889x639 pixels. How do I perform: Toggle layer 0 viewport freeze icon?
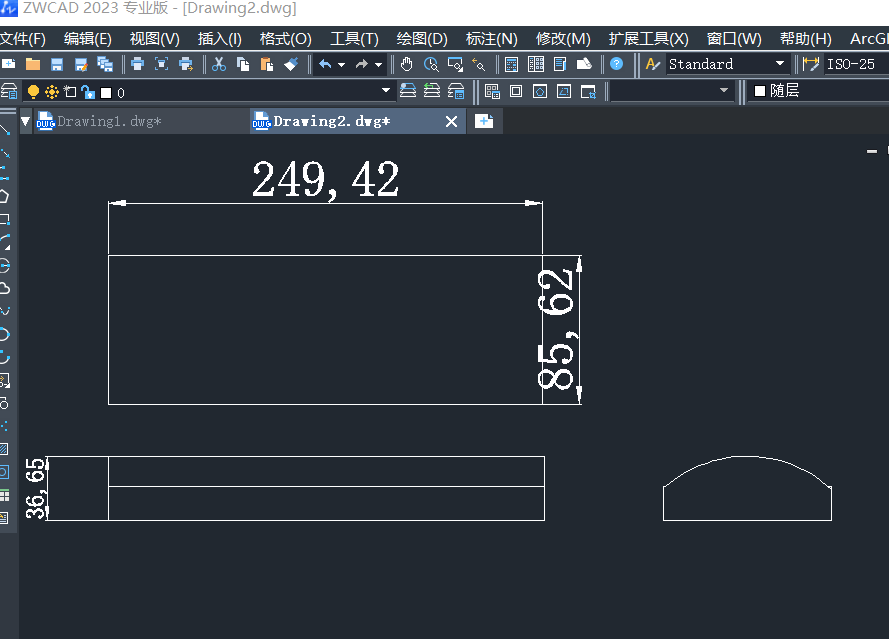click(x=70, y=91)
